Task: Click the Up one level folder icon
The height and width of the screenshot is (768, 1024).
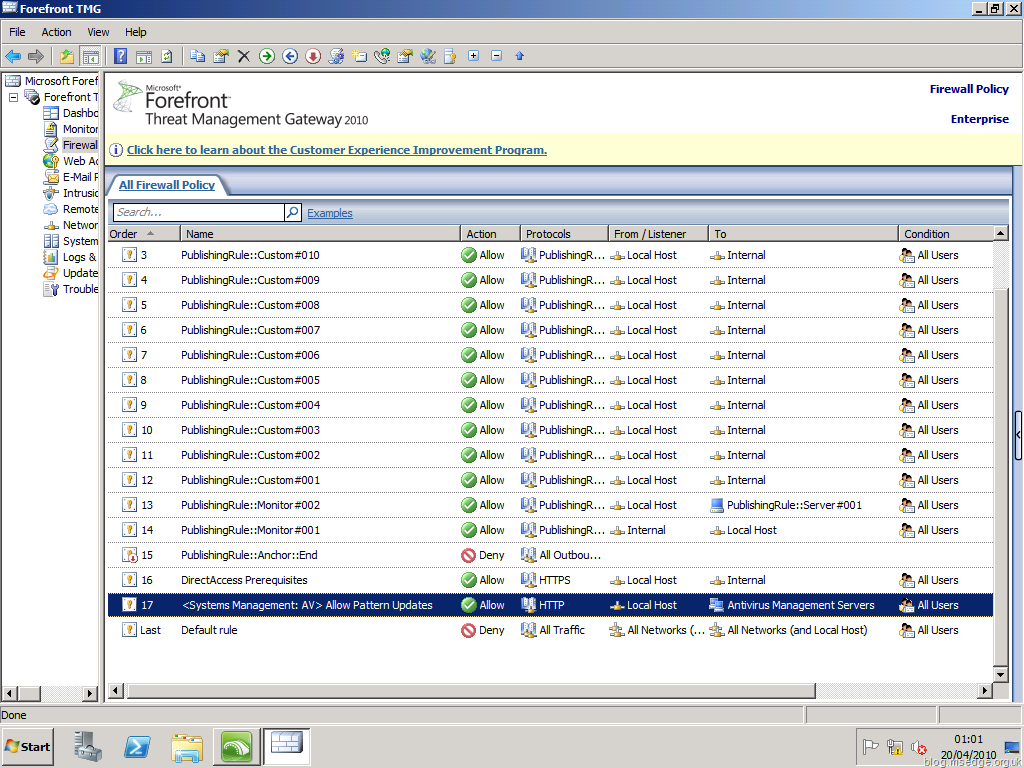Action: coord(67,56)
